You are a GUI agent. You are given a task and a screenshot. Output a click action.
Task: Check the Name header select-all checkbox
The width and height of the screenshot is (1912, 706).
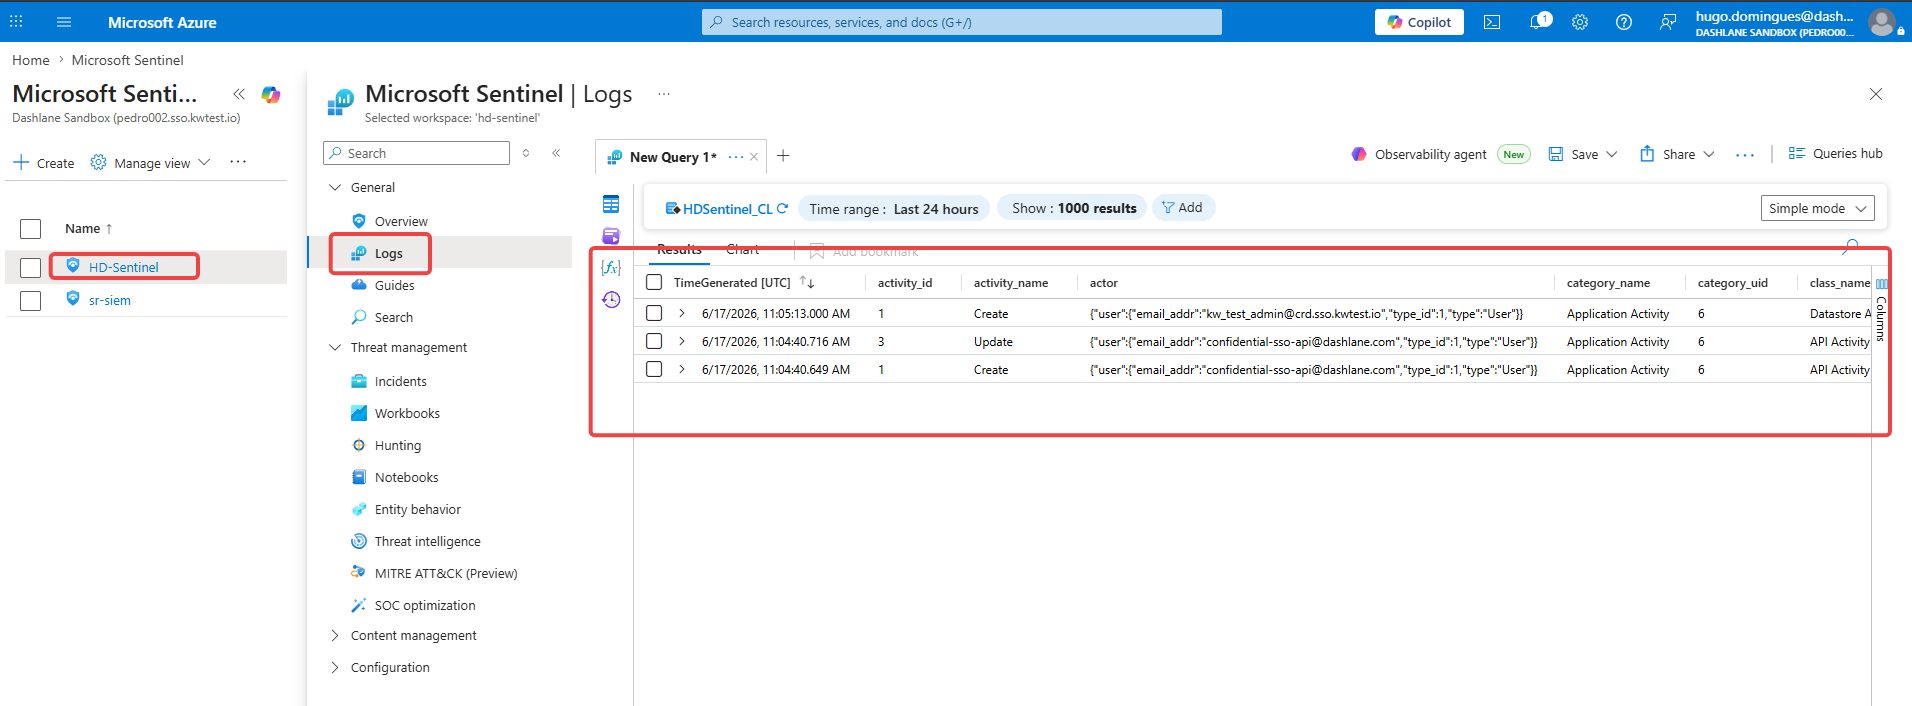pyautogui.click(x=31, y=229)
